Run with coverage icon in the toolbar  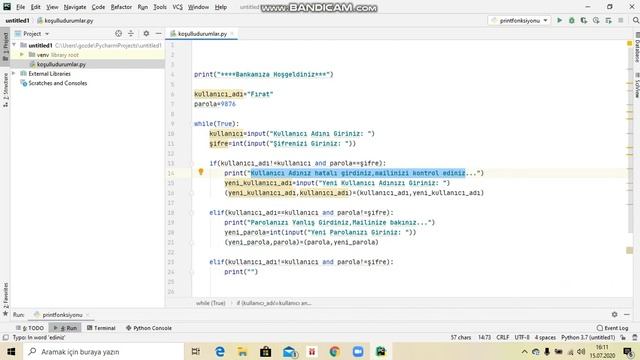pyautogui.click(x=584, y=20)
